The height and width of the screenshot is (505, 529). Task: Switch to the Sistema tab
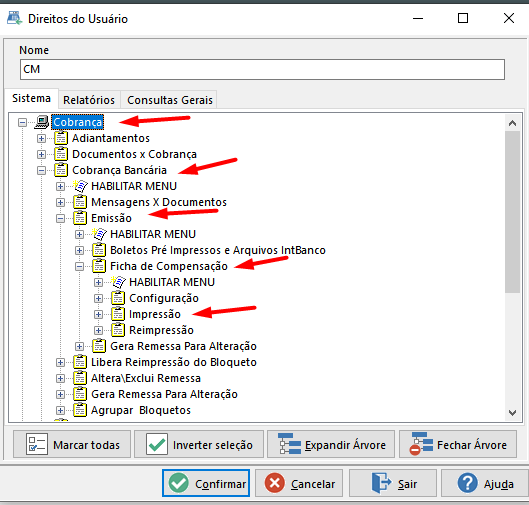pos(31,98)
